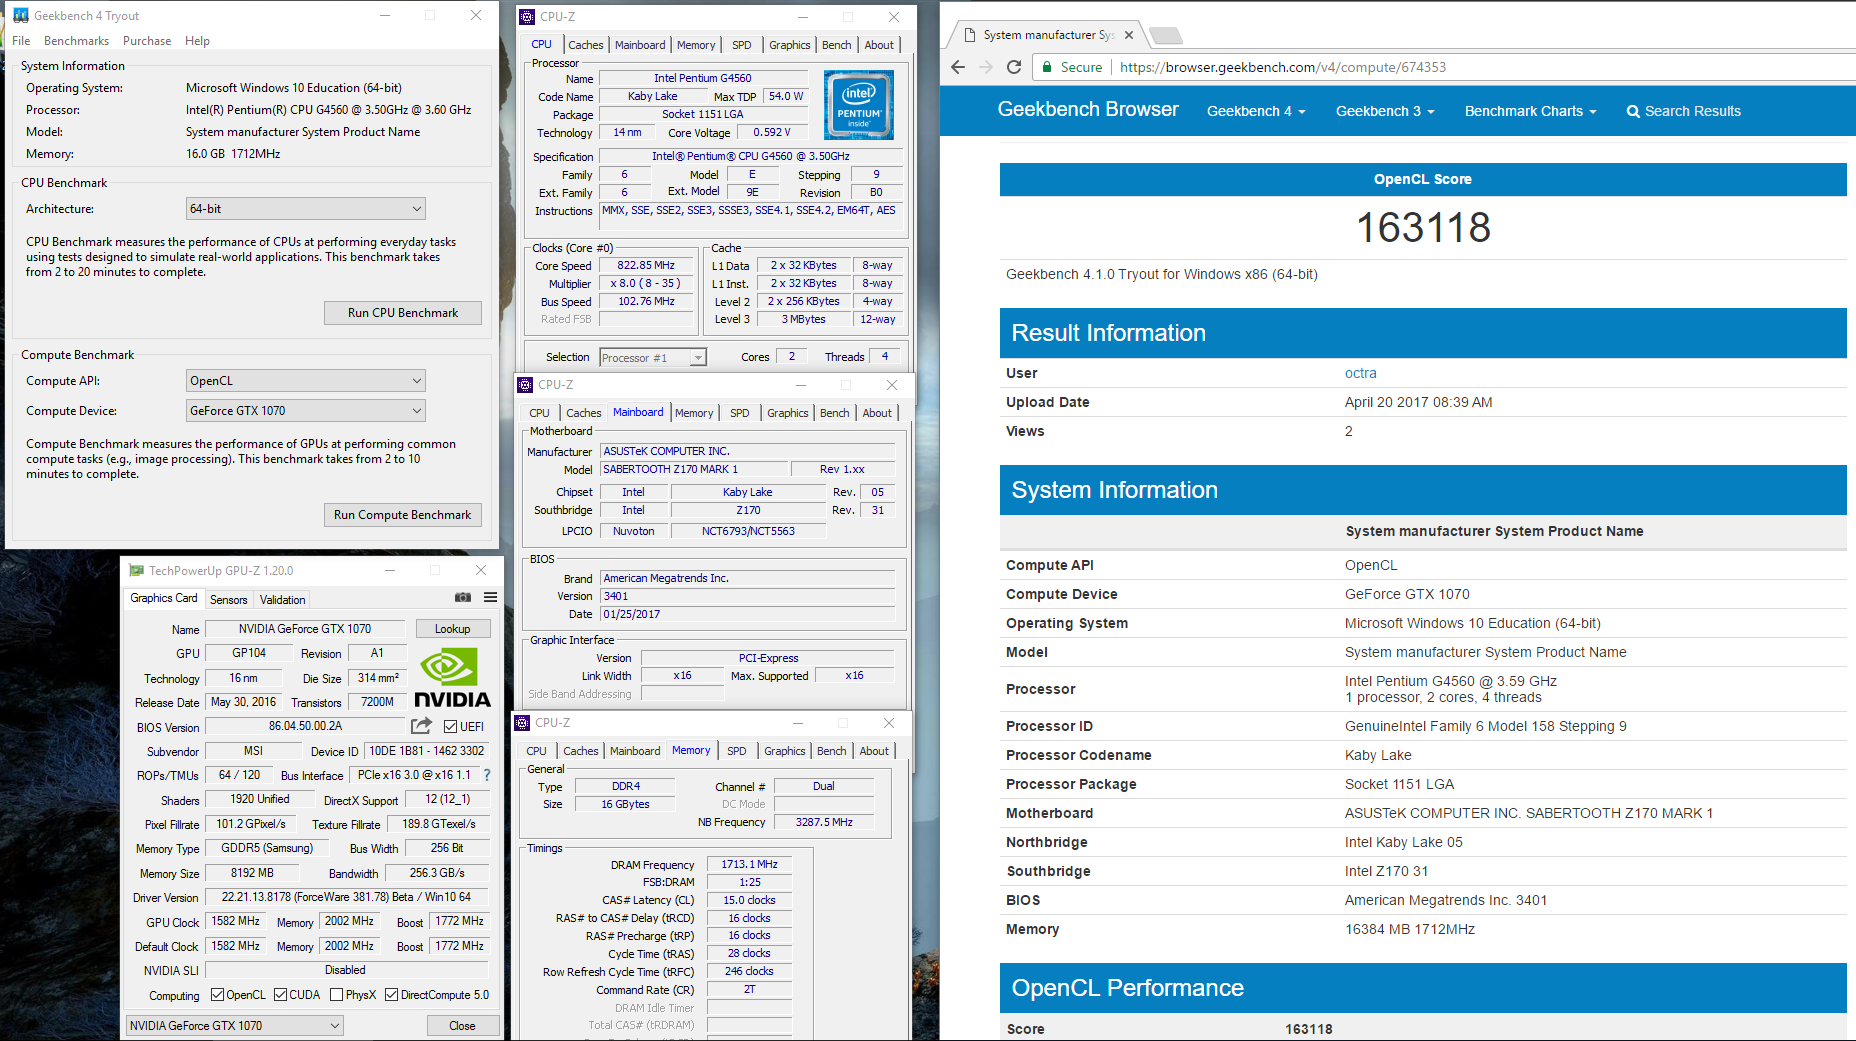Open the Benchmarks menu in Geekbench
The width and height of the screenshot is (1856, 1041).
76,41
